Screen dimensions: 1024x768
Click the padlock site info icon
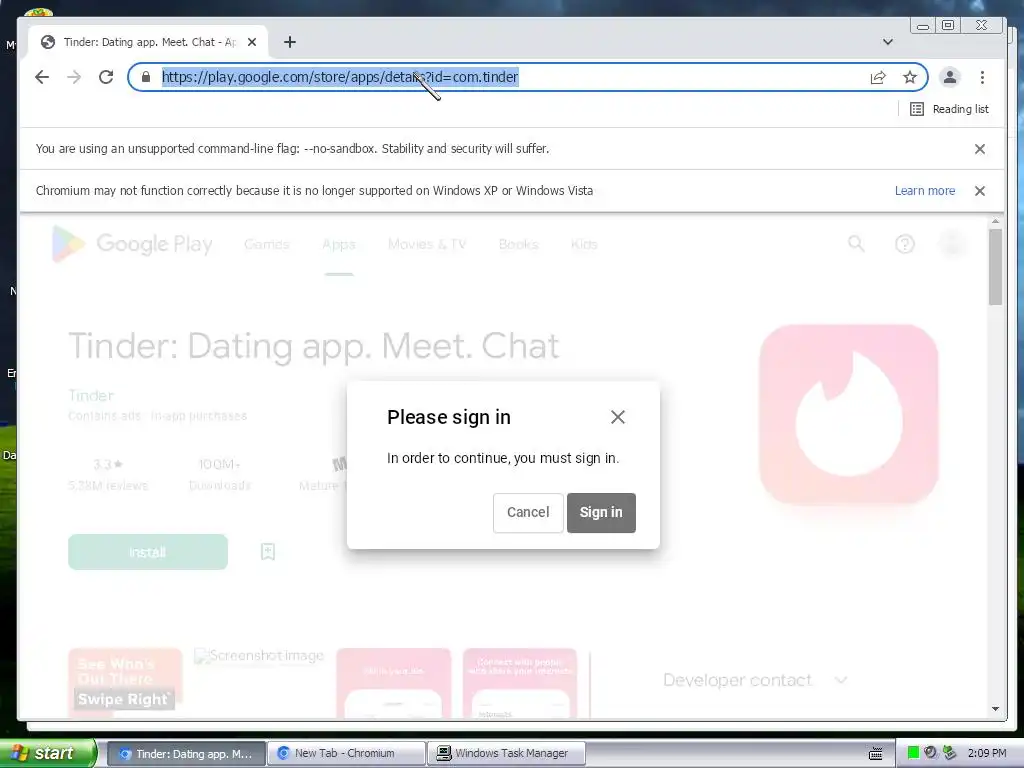[x=146, y=77]
